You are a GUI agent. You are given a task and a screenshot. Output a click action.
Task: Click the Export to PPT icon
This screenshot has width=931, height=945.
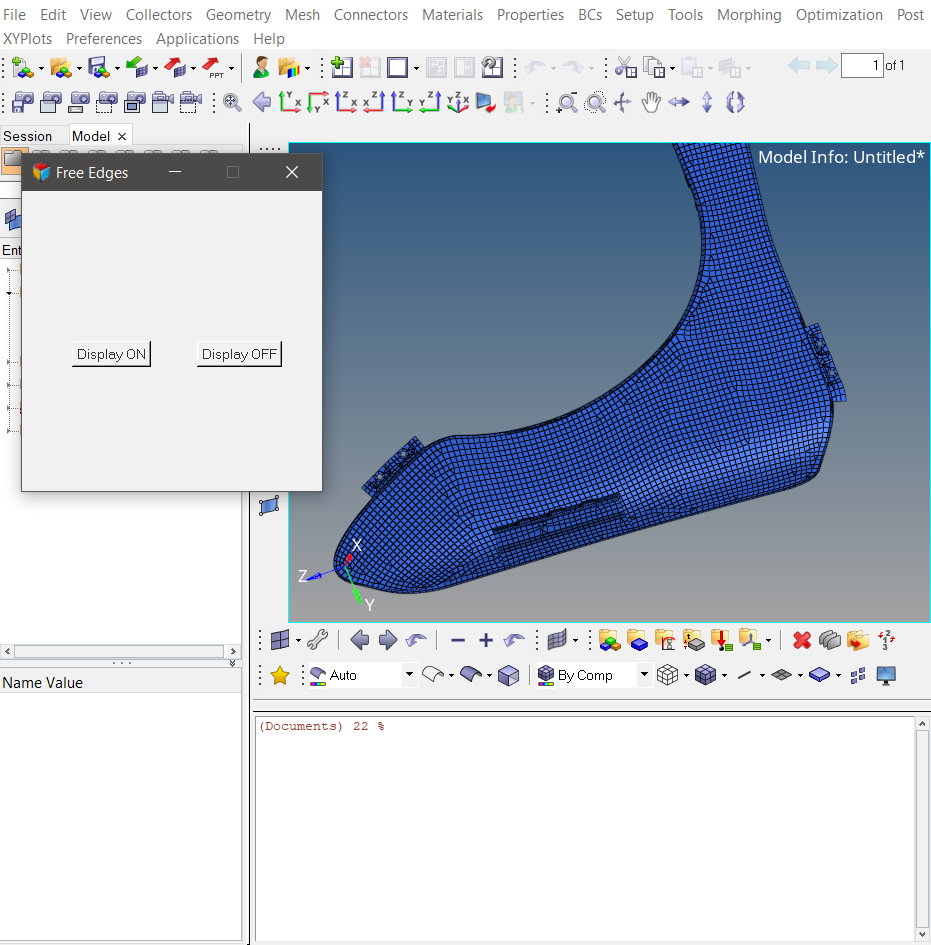click(x=213, y=68)
